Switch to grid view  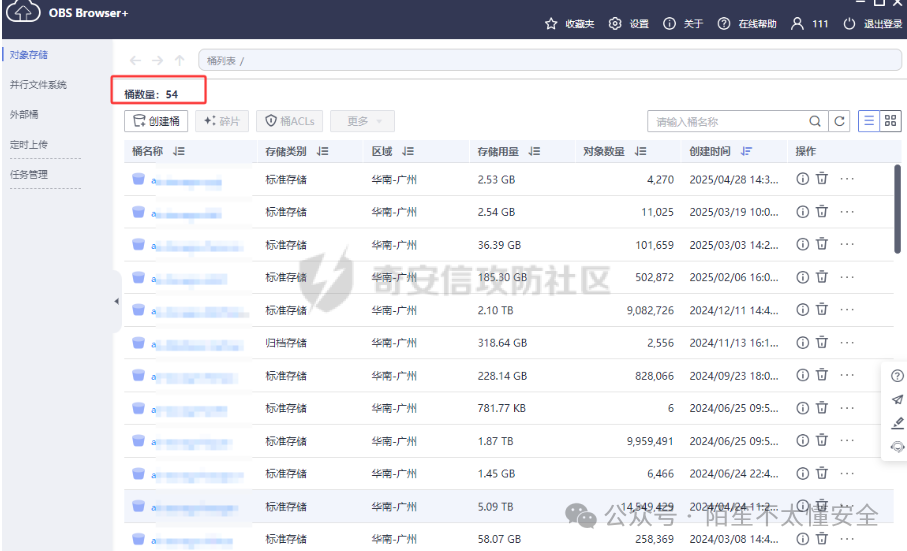coord(890,121)
